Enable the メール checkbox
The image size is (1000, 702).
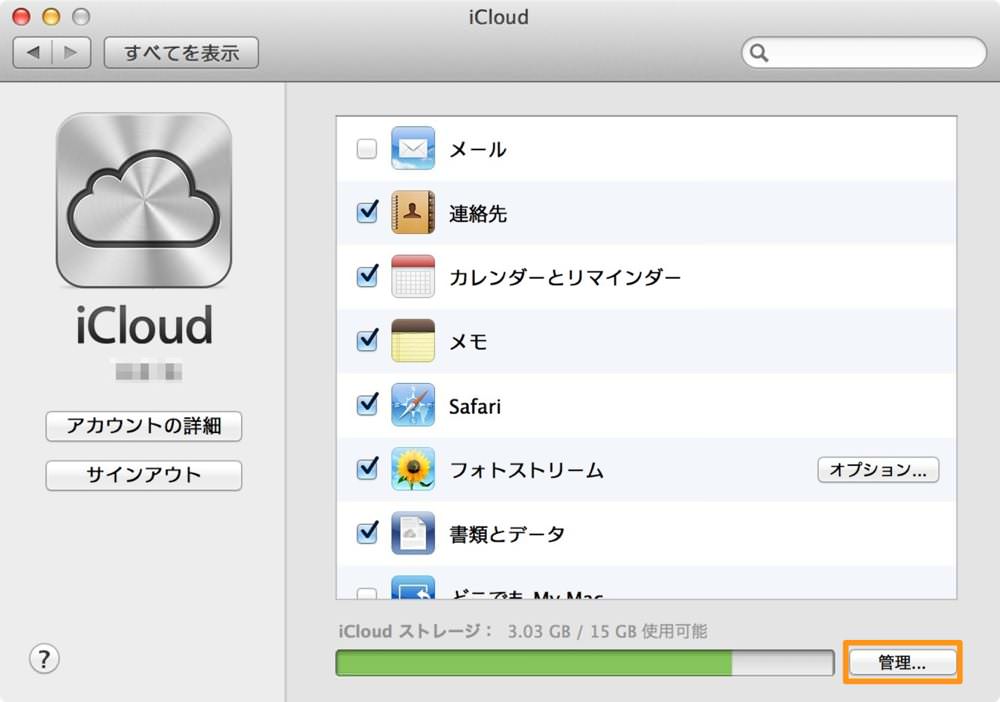point(367,149)
